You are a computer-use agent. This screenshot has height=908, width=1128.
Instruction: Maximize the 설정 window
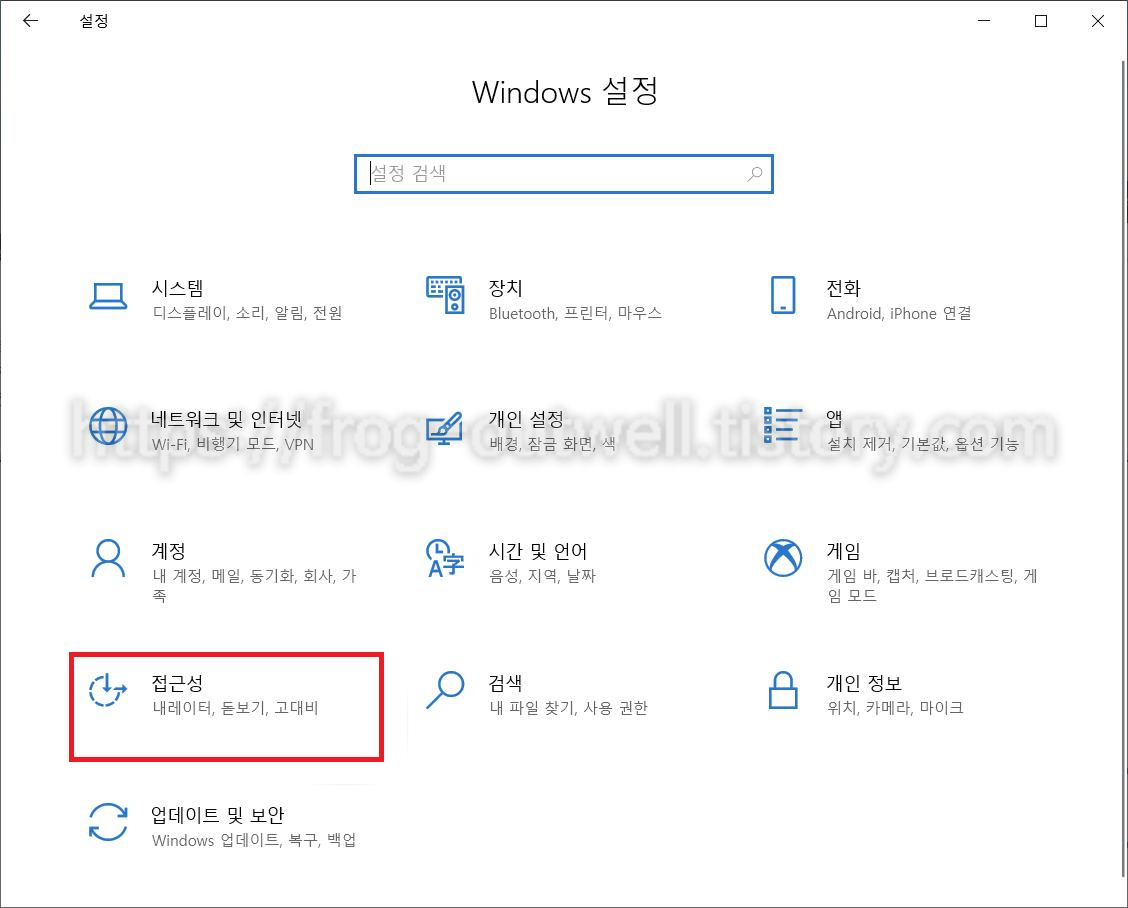(x=1040, y=21)
